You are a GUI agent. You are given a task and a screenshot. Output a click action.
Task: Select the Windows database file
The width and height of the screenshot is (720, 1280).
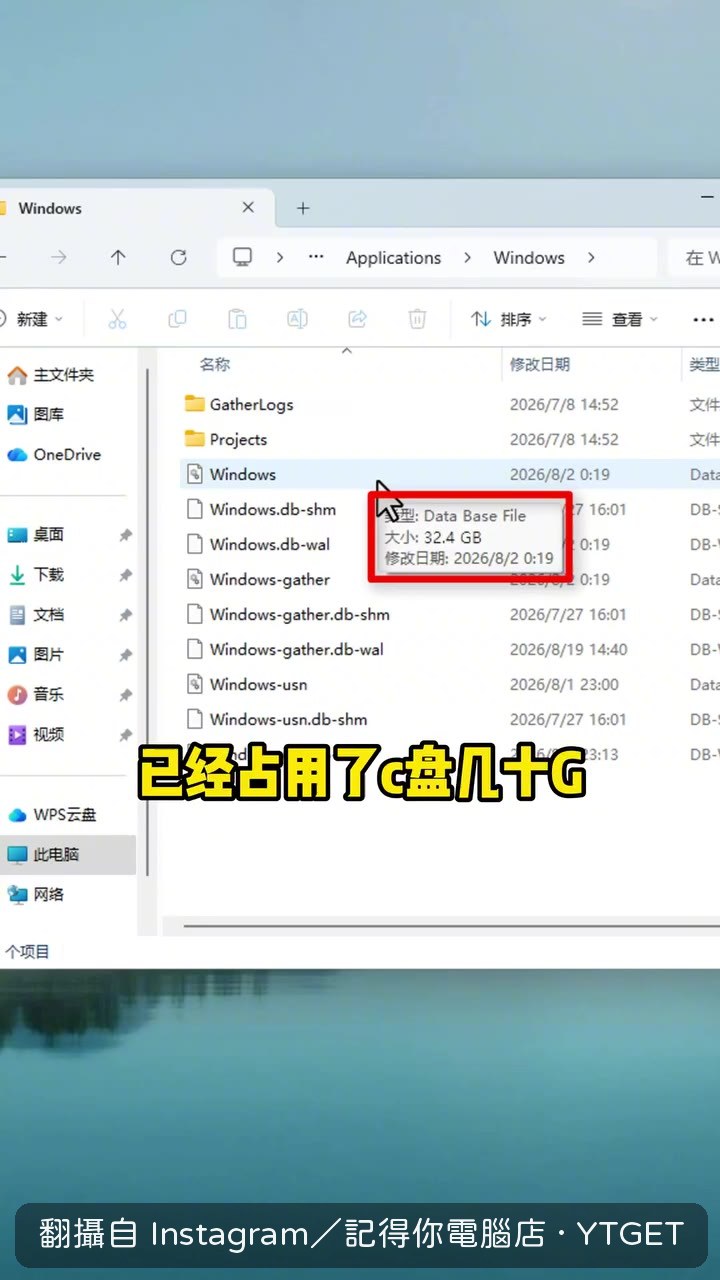[449, 475]
